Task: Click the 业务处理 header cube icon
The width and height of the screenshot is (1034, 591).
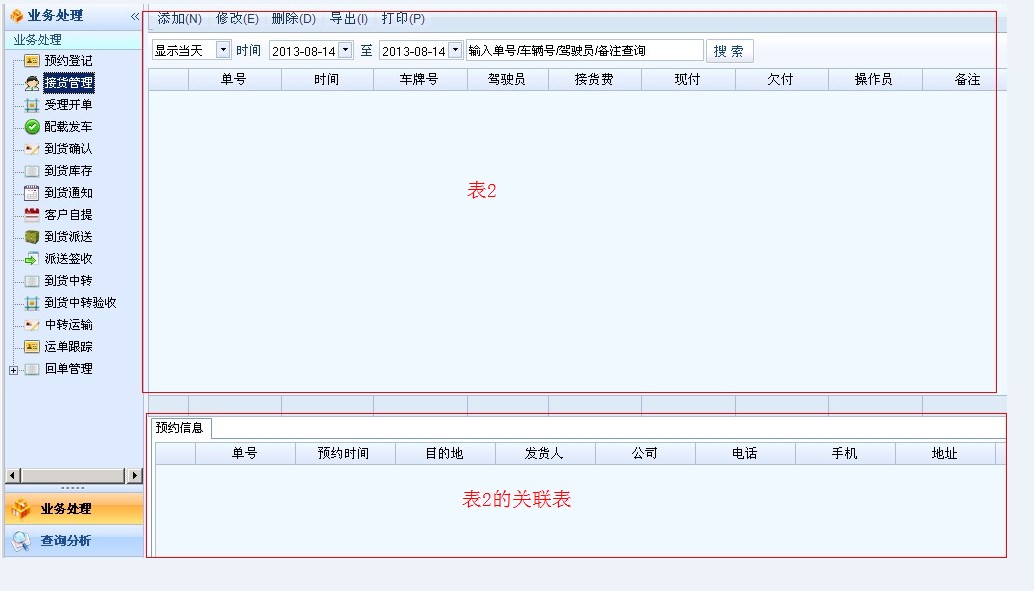Action: (x=16, y=15)
